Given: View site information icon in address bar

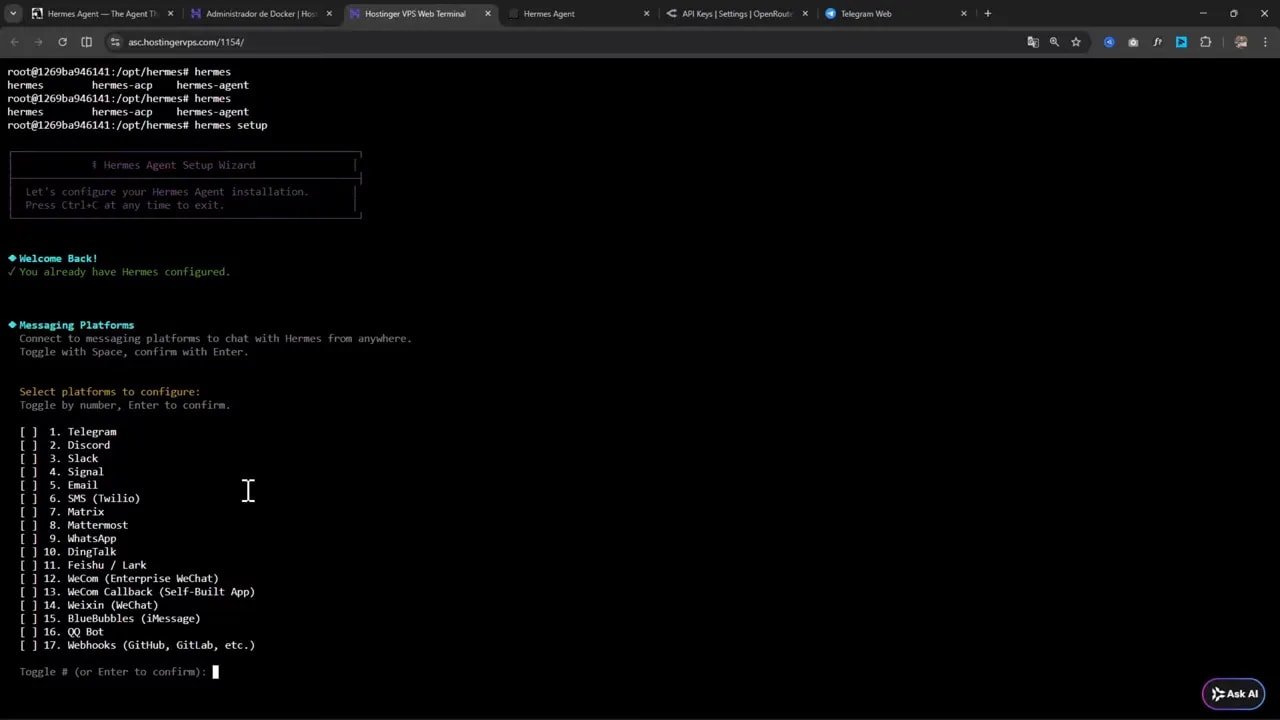Looking at the screenshot, I should pos(115,42).
